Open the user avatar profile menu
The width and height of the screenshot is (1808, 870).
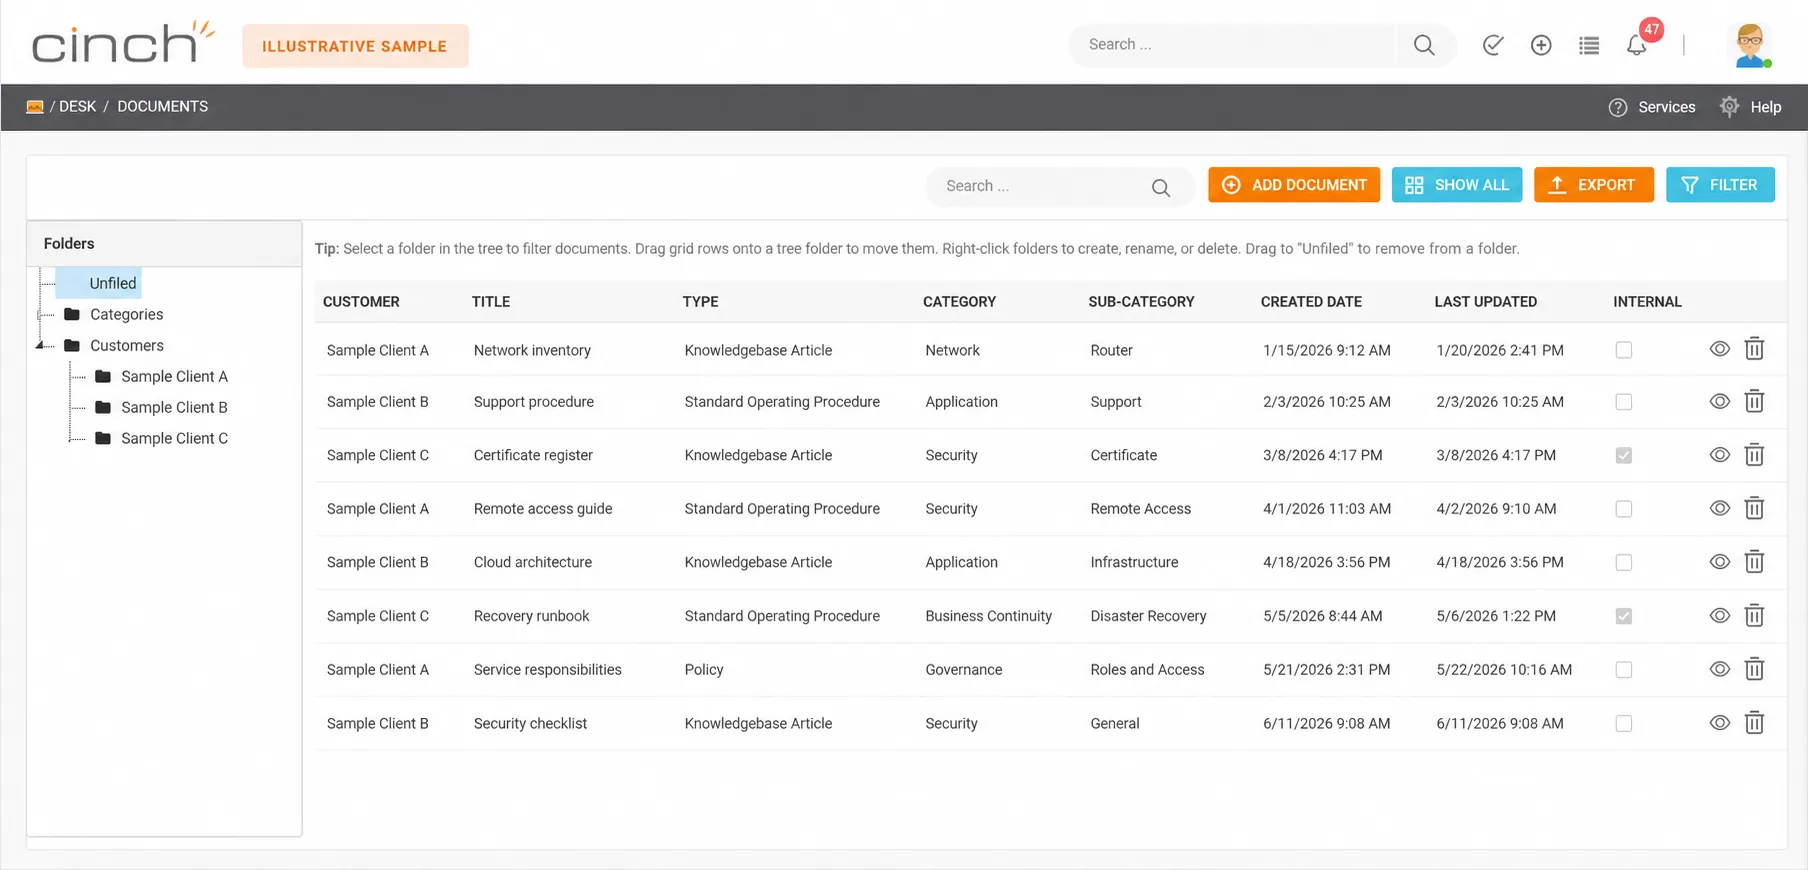click(x=1750, y=45)
